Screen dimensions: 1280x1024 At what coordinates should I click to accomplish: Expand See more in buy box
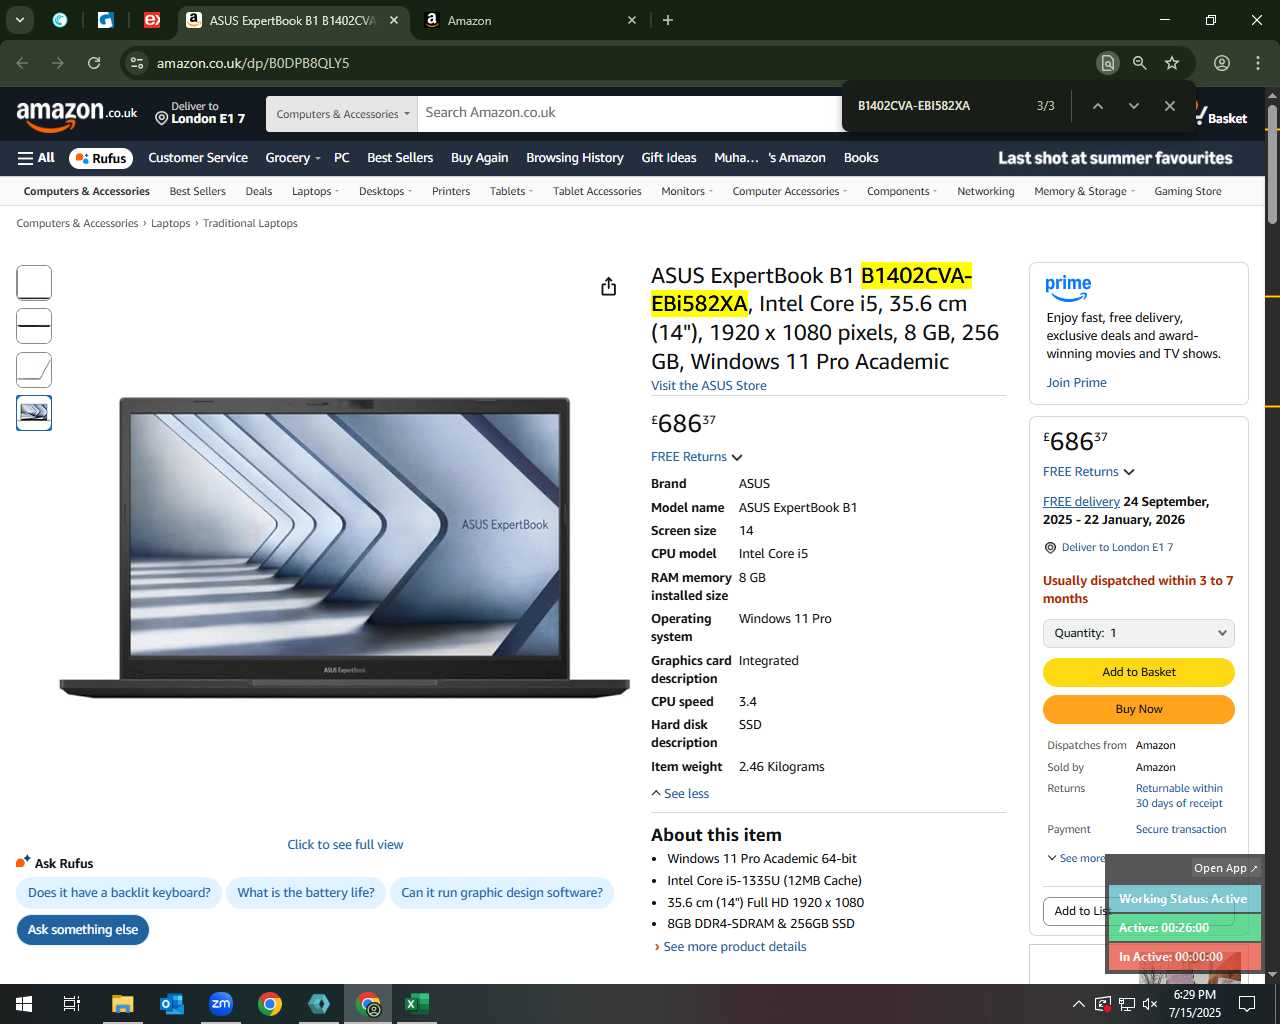click(x=1076, y=858)
